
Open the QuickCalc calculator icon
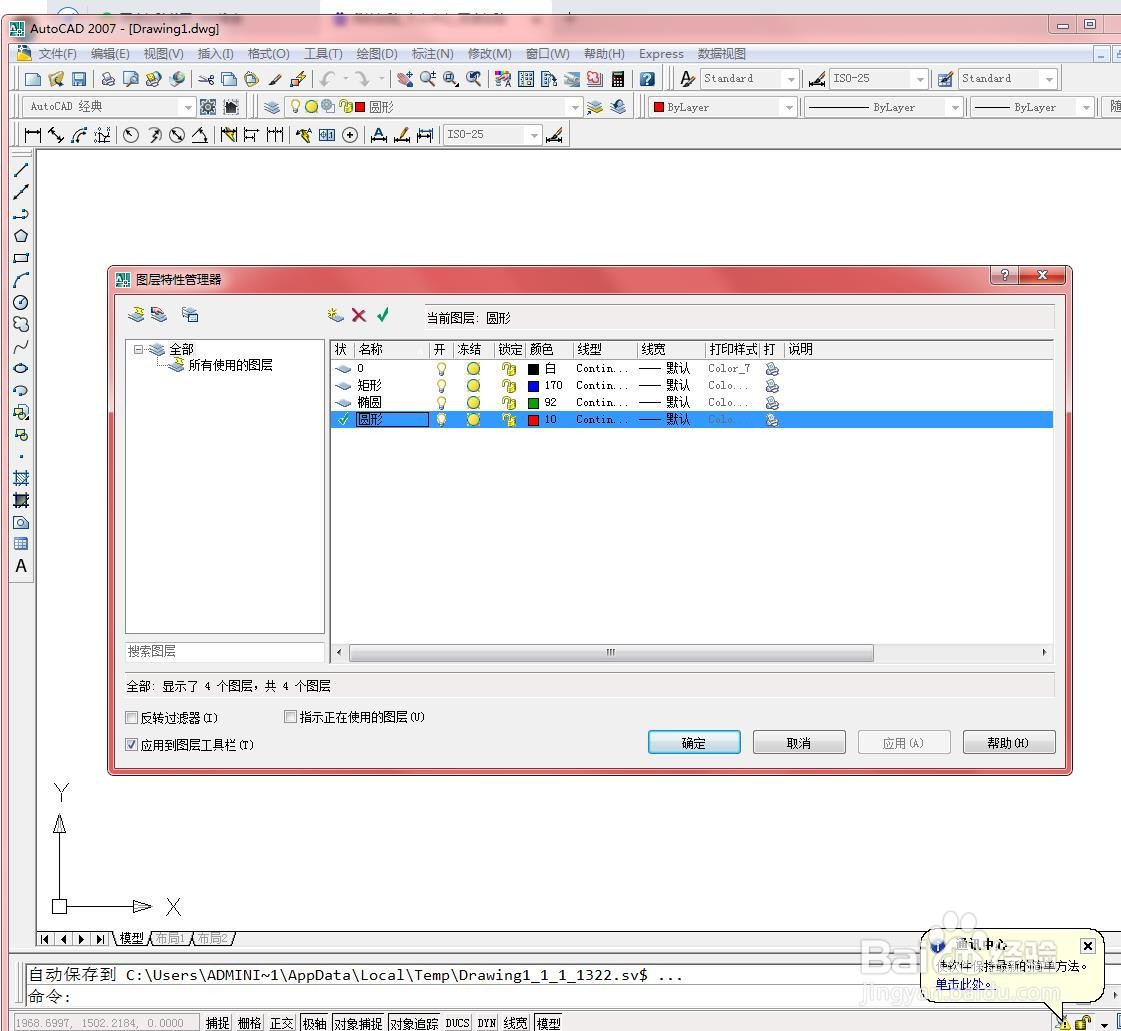click(x=618, y=79)
